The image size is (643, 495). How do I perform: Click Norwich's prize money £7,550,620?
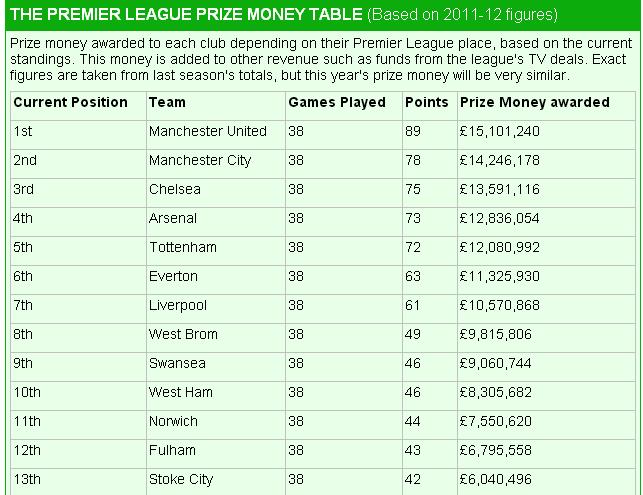click(x=495, y=421)
